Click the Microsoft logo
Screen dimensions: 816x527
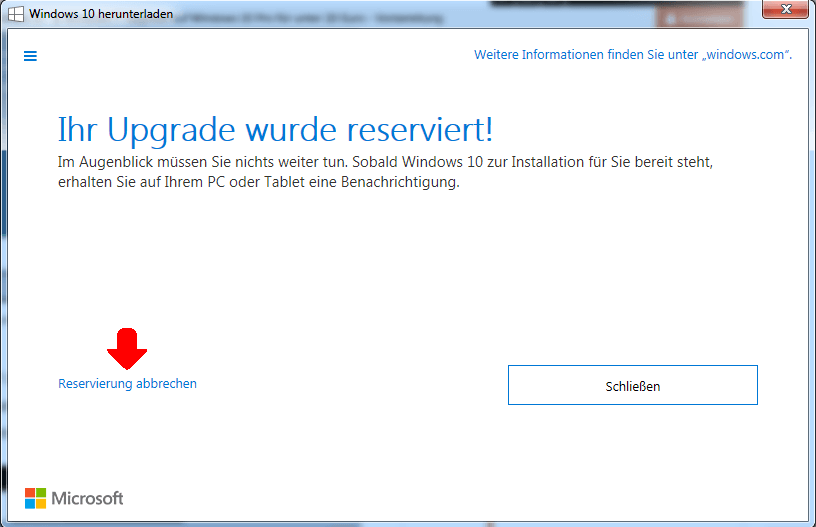tap(74, 498)
